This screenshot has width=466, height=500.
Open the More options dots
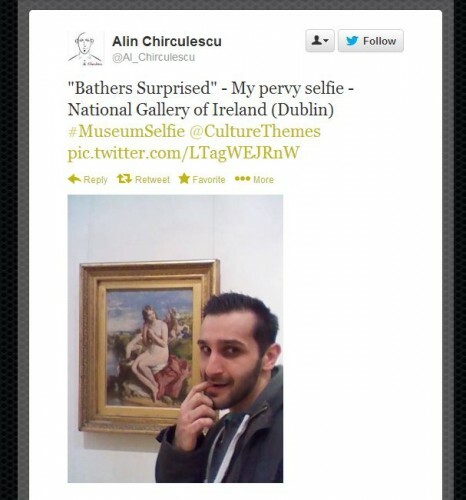click(x=242, y=179)
